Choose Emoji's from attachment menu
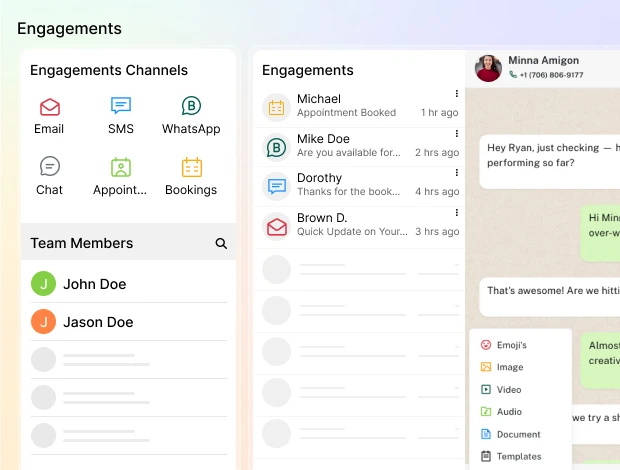The width and height of the screenshot is (620, 470). [504, 345]
